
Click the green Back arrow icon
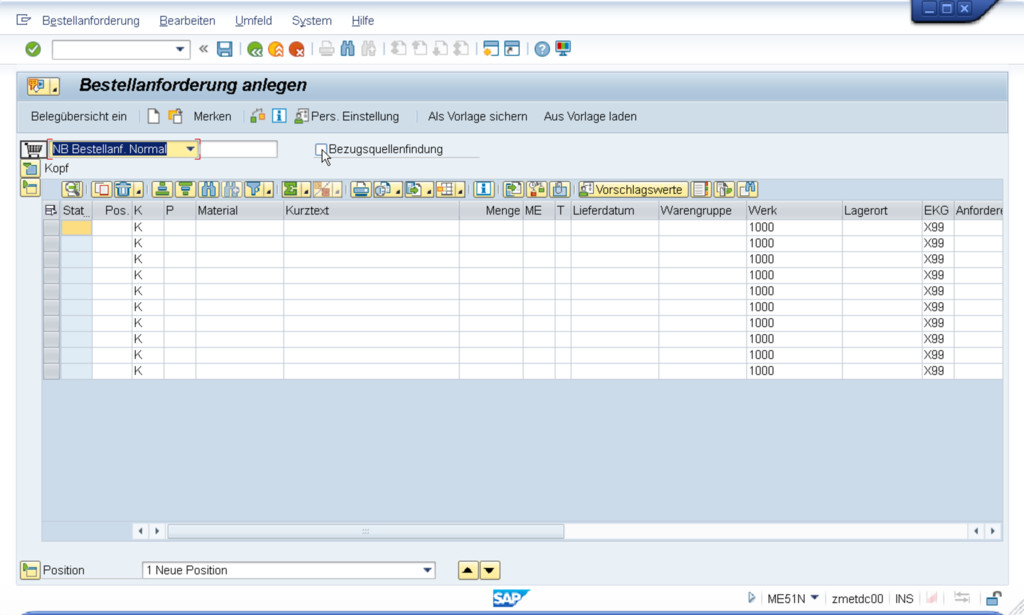[255, 49]
